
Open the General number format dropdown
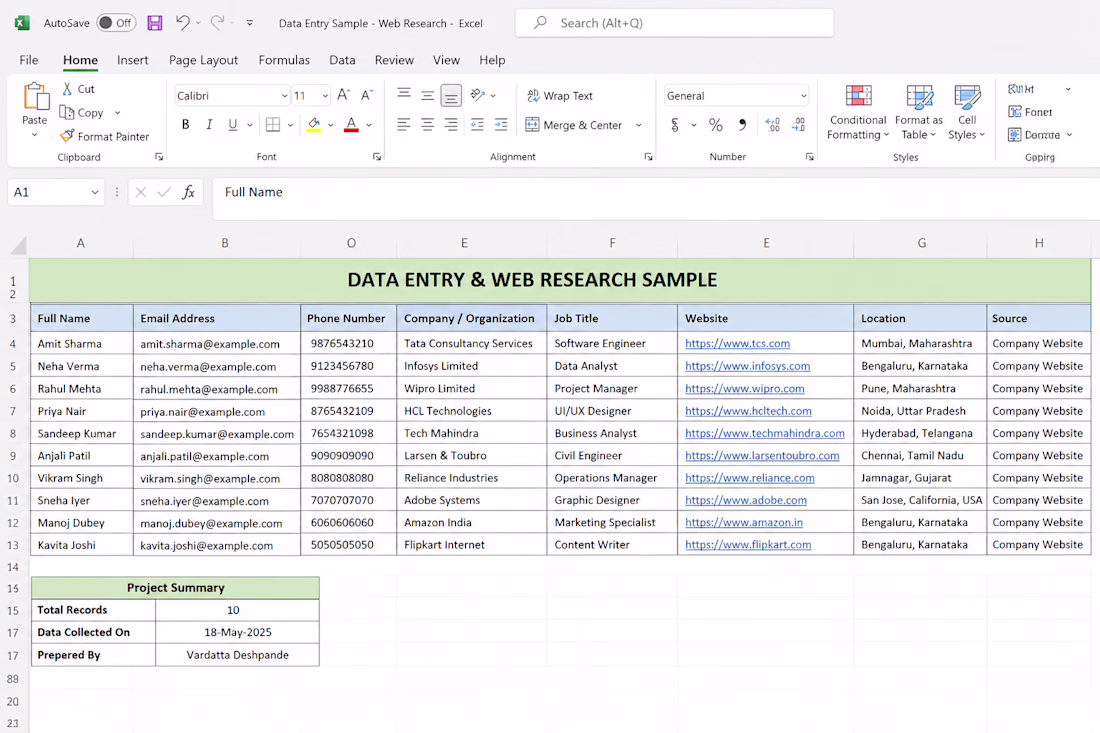803,96
